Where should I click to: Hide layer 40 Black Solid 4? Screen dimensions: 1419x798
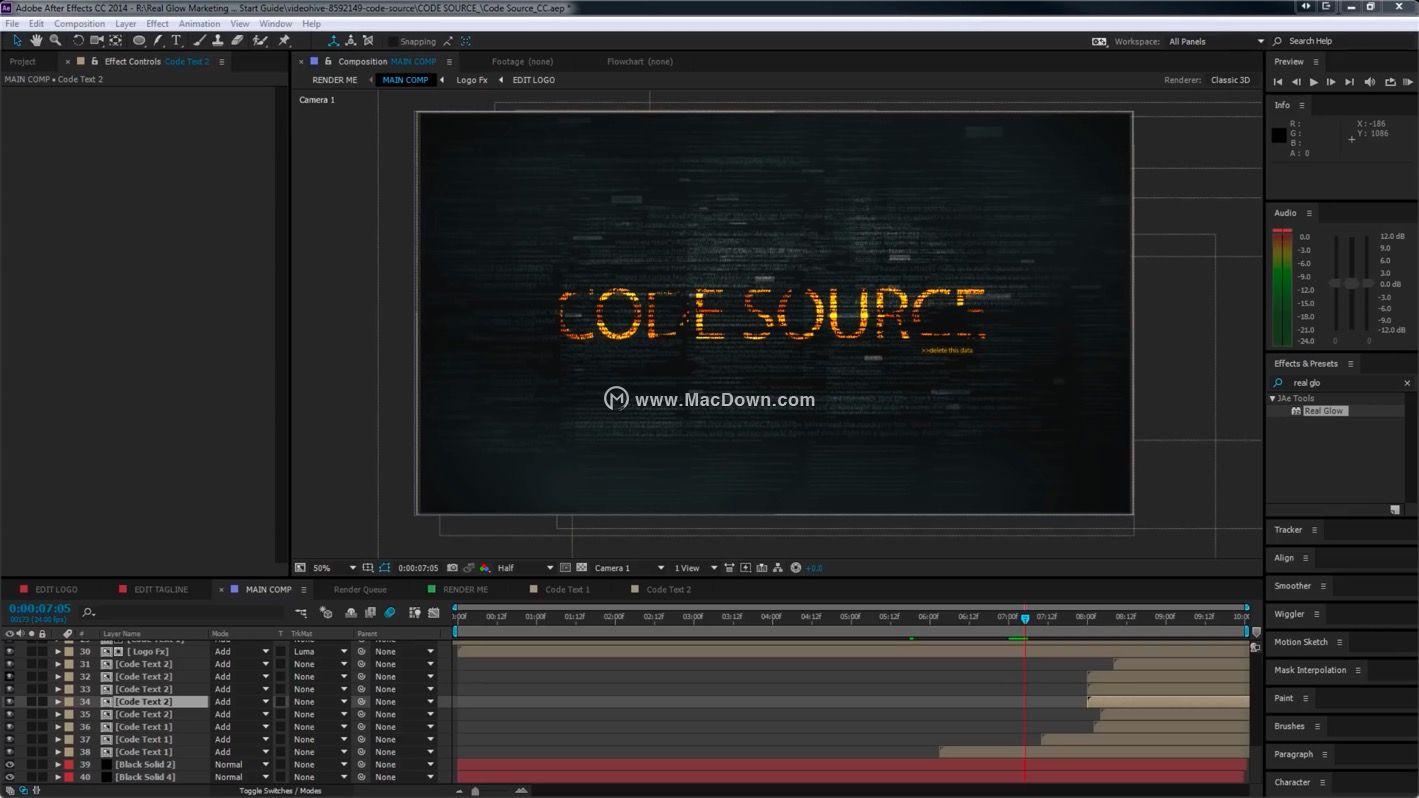coord(10,777)
